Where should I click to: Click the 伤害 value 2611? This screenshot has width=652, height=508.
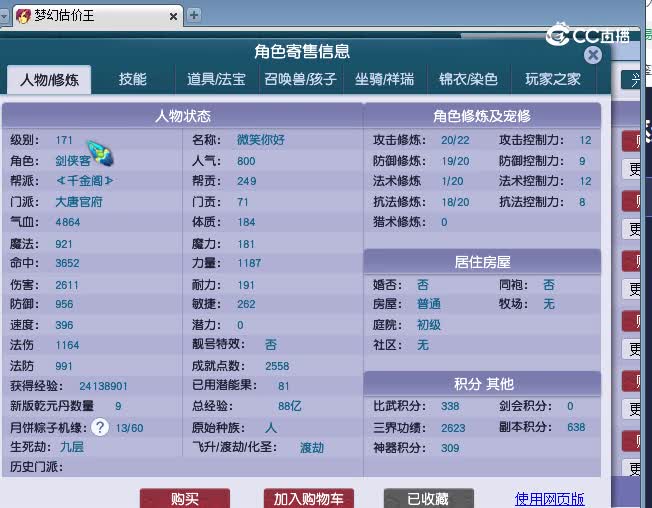pyautogui.click(x=67, y=285)
